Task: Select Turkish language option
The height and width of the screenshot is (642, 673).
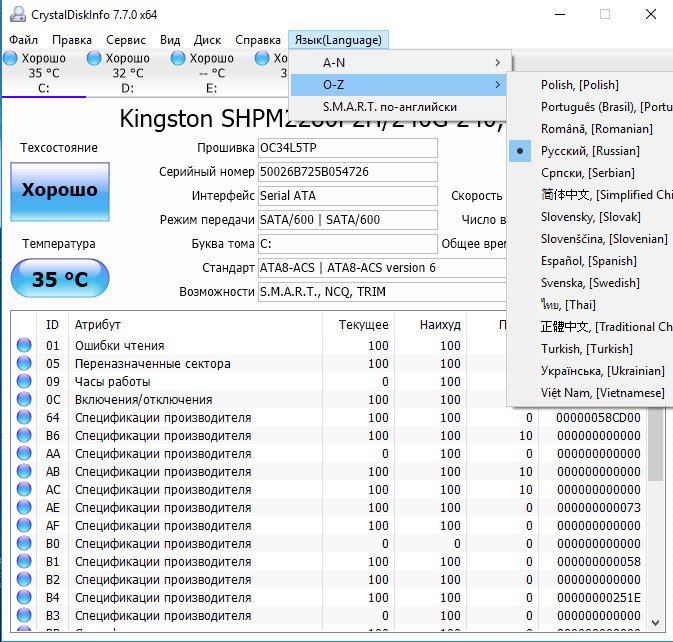Action: 591,349
